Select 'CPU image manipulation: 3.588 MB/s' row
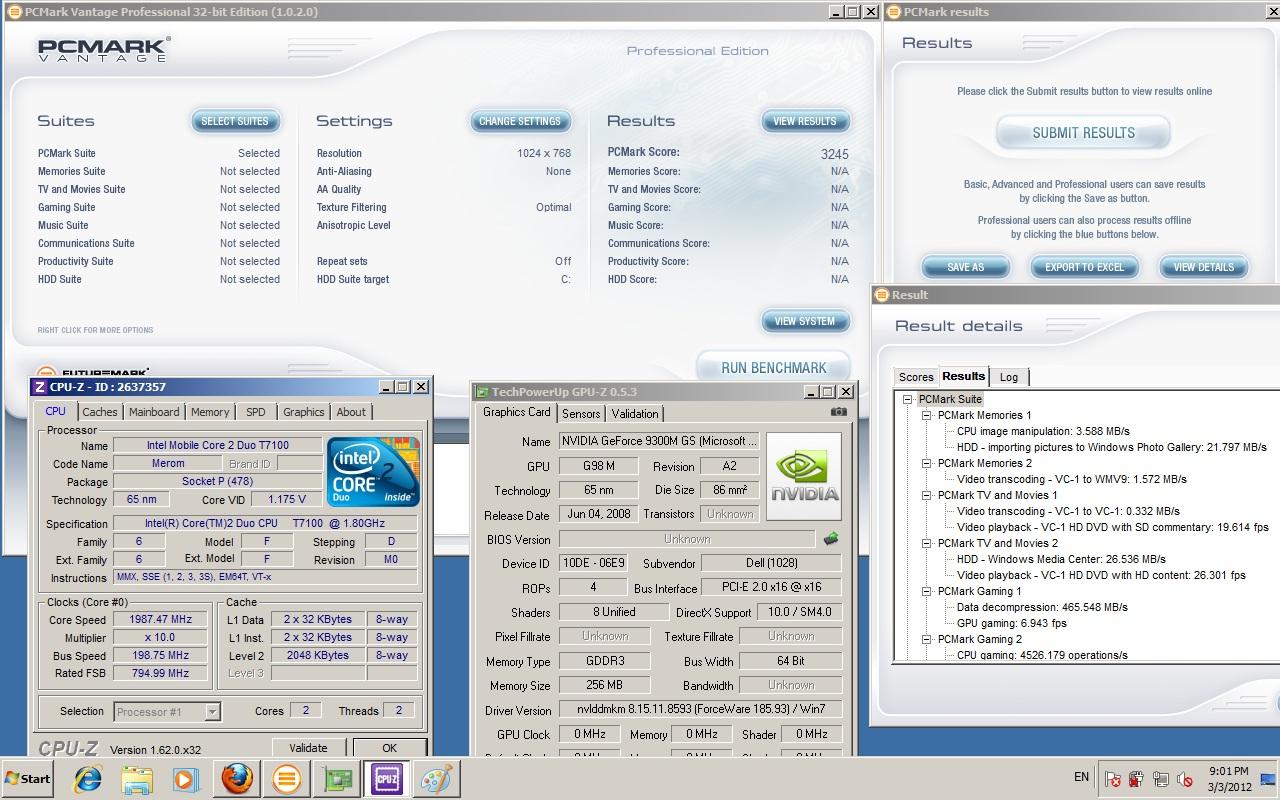1280x800 pixels. pyautogui.click(x=1044, y=431)
